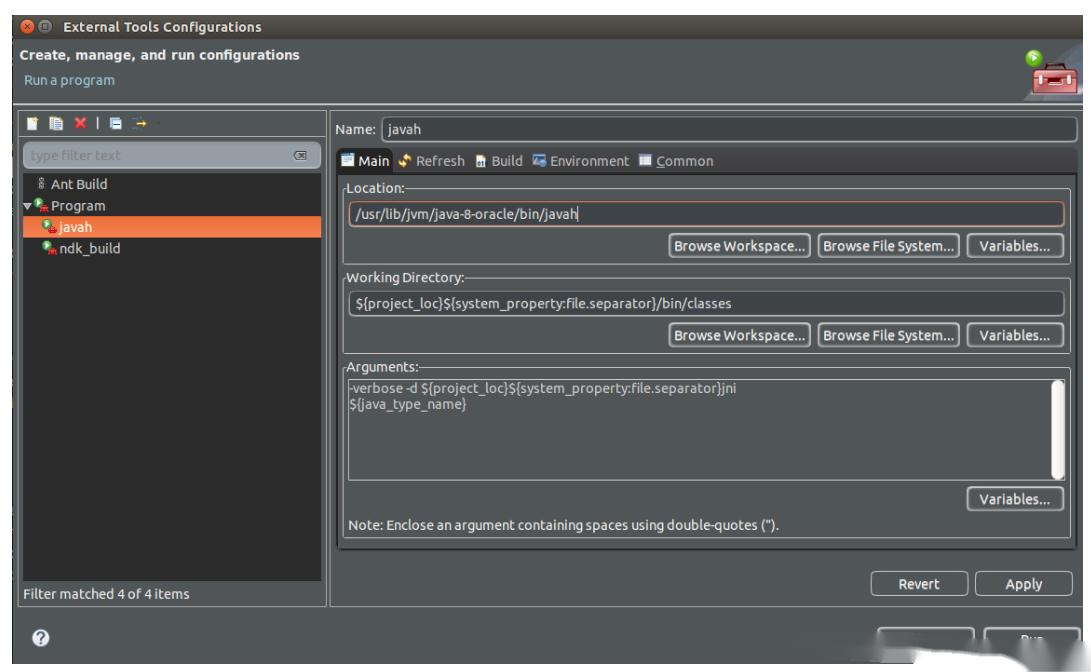The height and width of the screenshot is (672, 1091).
Task: Collapse the Program tree node
Action: [x=26, y=206]
